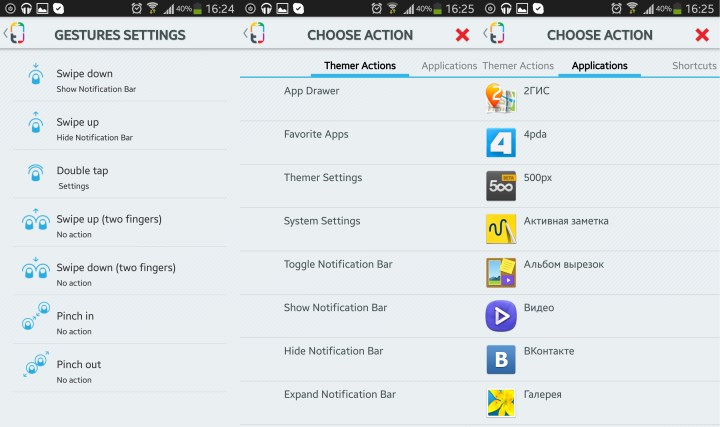Image resolution: width=720 pixels, height=427 pixels.
Task: Switch to the Shortcuts tab
Action: pos(694,66)
